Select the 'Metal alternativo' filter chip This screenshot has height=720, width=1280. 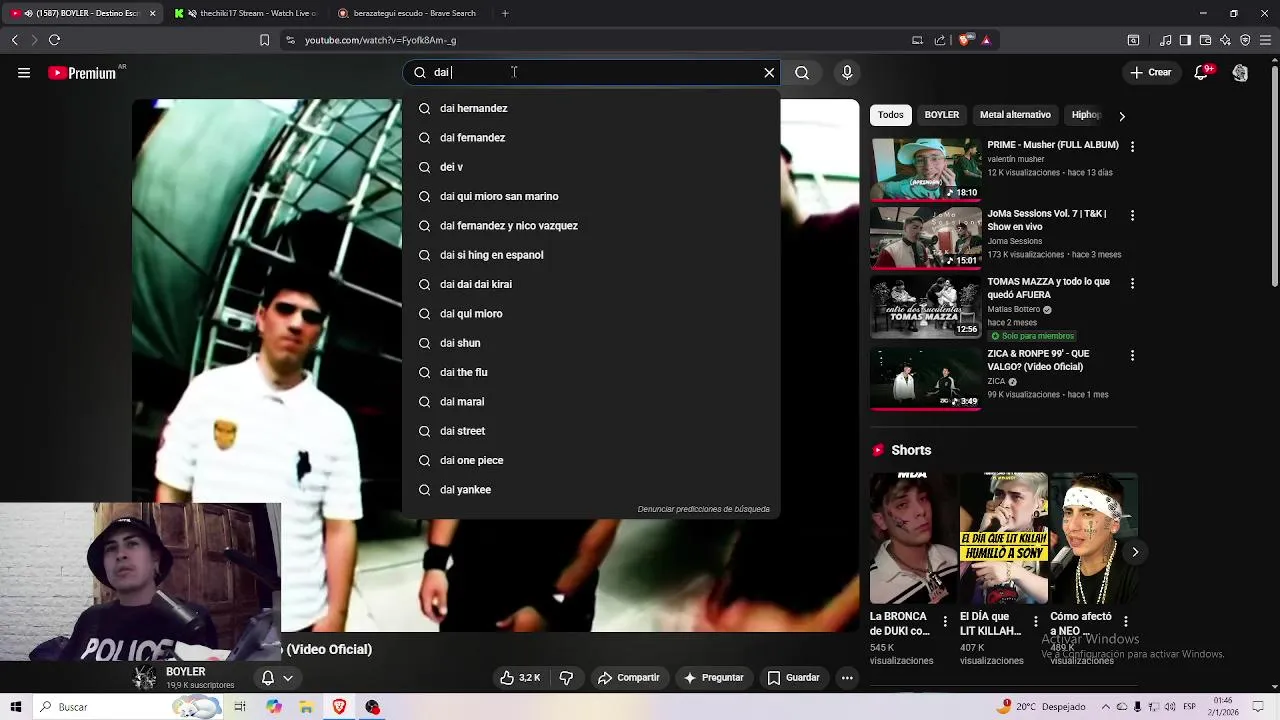coord(1015,115)
